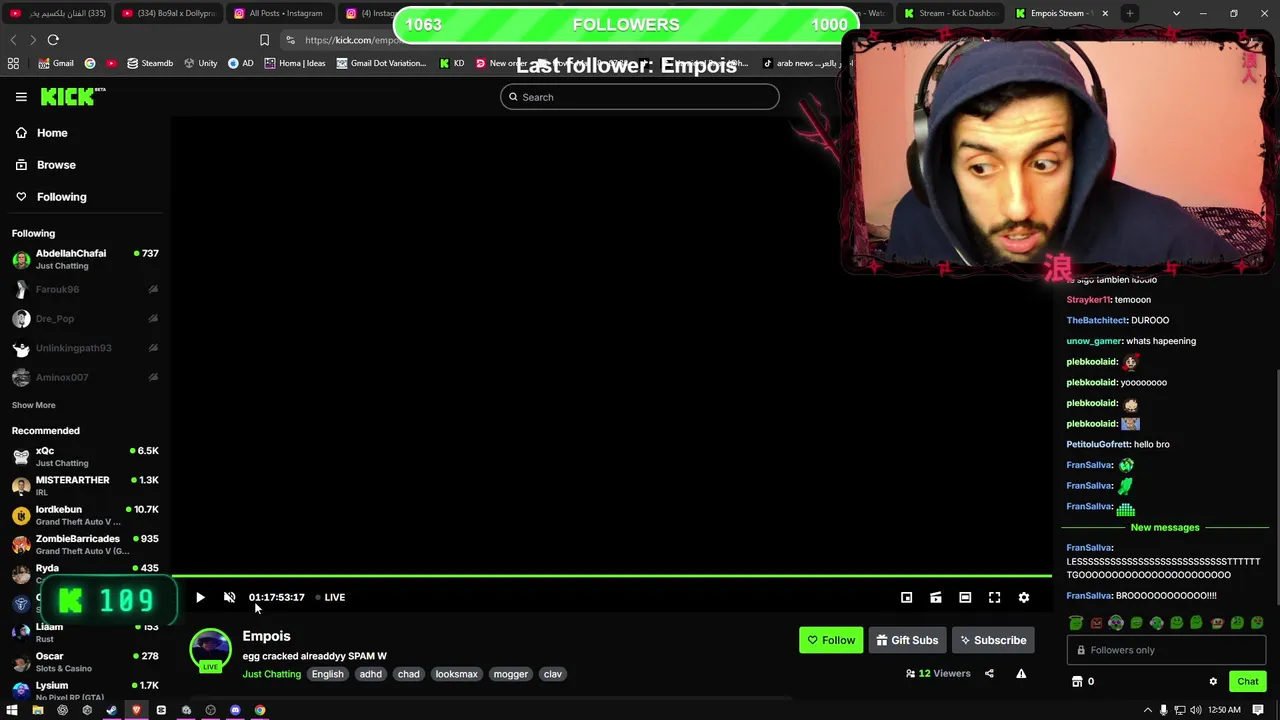The height and width of the screenshot is (720, 1280).
Task: Click the Gift Subs button
Action: click(x=907, y=640)
